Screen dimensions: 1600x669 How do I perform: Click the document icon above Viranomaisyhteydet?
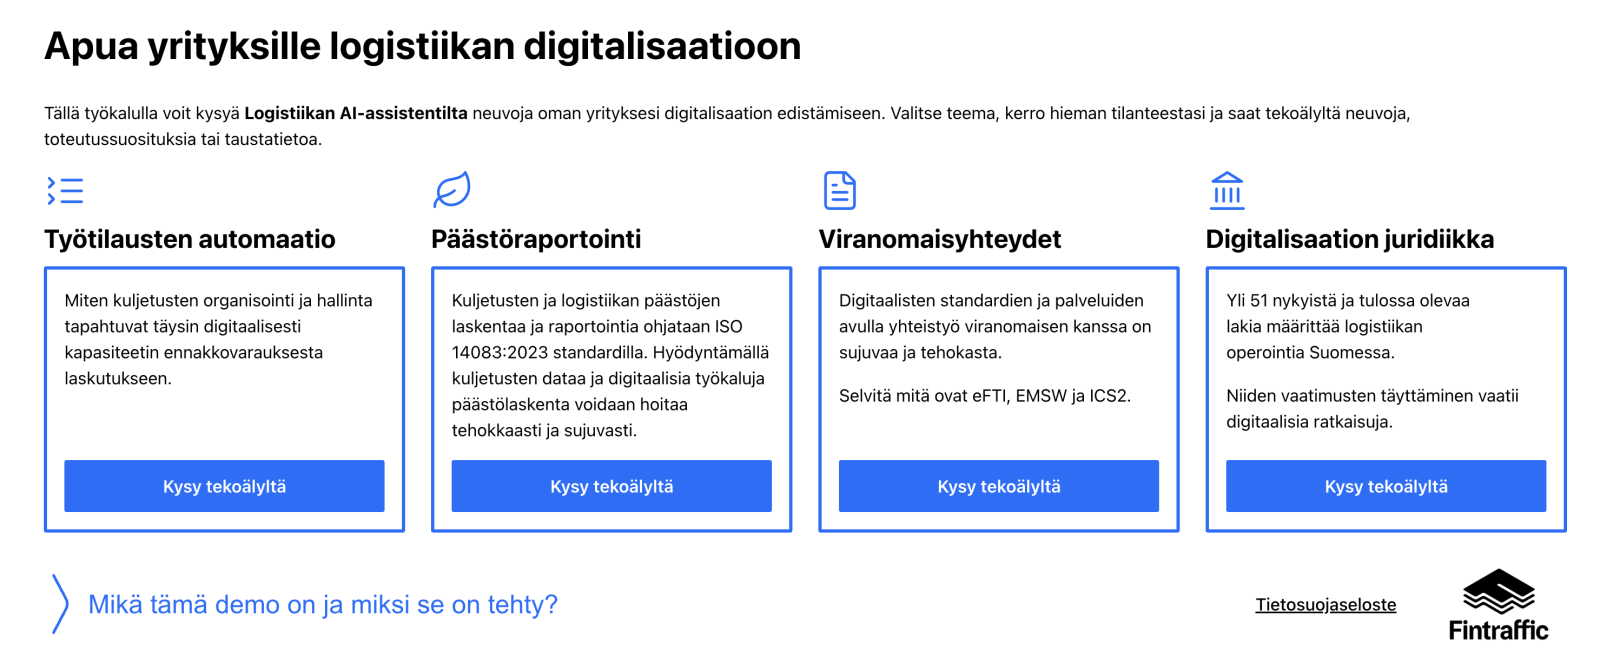840,190
